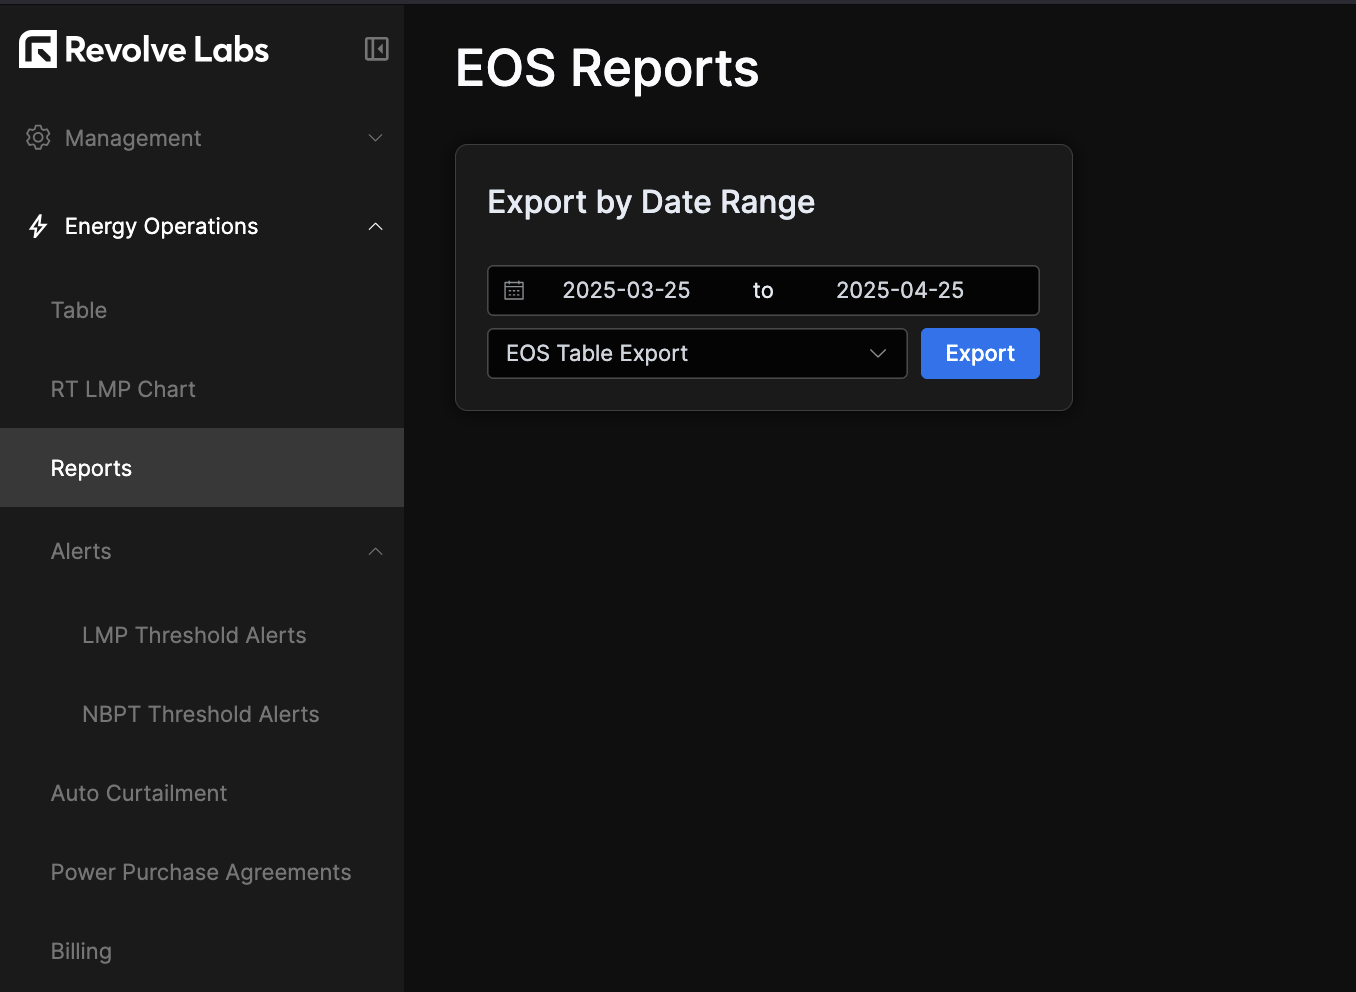Screen dimensions: 1356x992
Task: Select the start date field showing 2025-03-25
Action: (626, 290)
